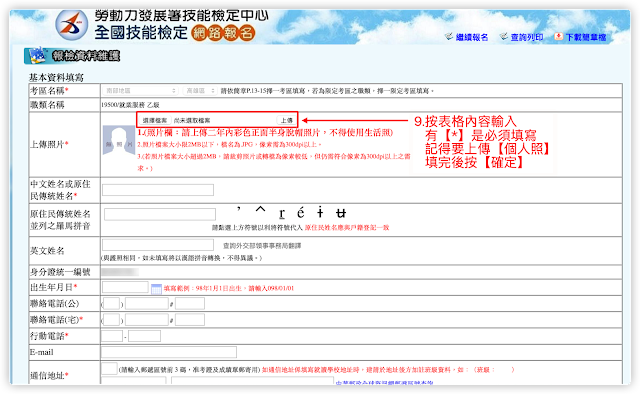Focus the 聯絡電話(公) area code field
Image resolution: width=640 pixels, height=394 pixels.
click(x=111, y=303)
